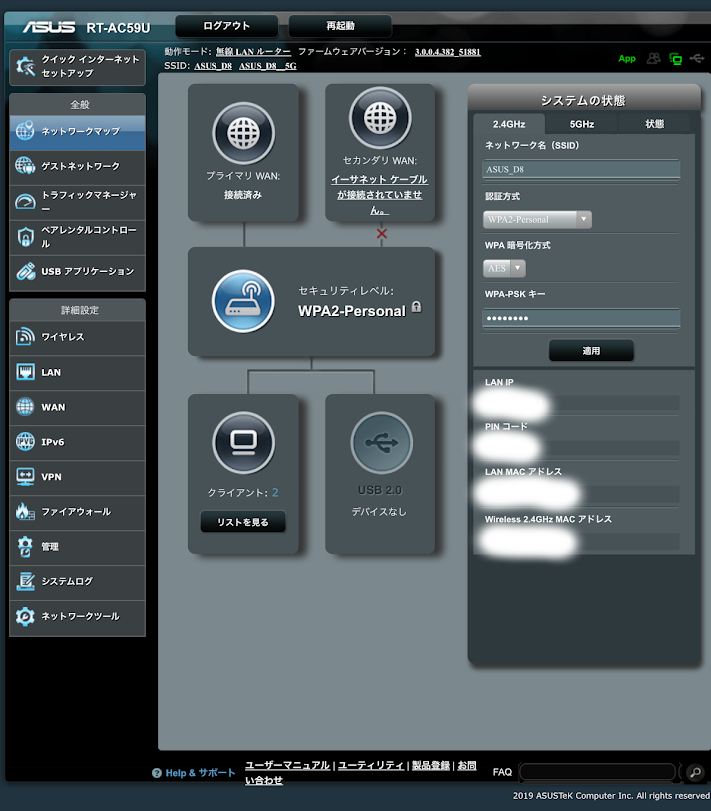Click the USB アプリケーション icon
711x811 pixels.
click(25, 271)
